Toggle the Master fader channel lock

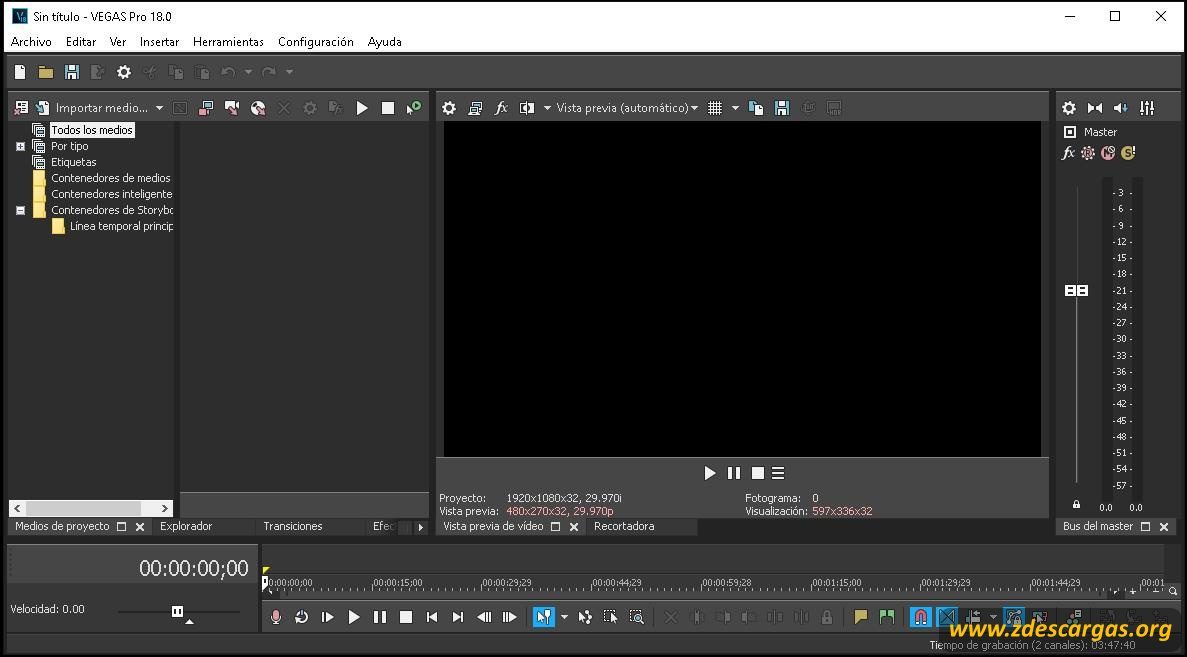point(1076,504)
